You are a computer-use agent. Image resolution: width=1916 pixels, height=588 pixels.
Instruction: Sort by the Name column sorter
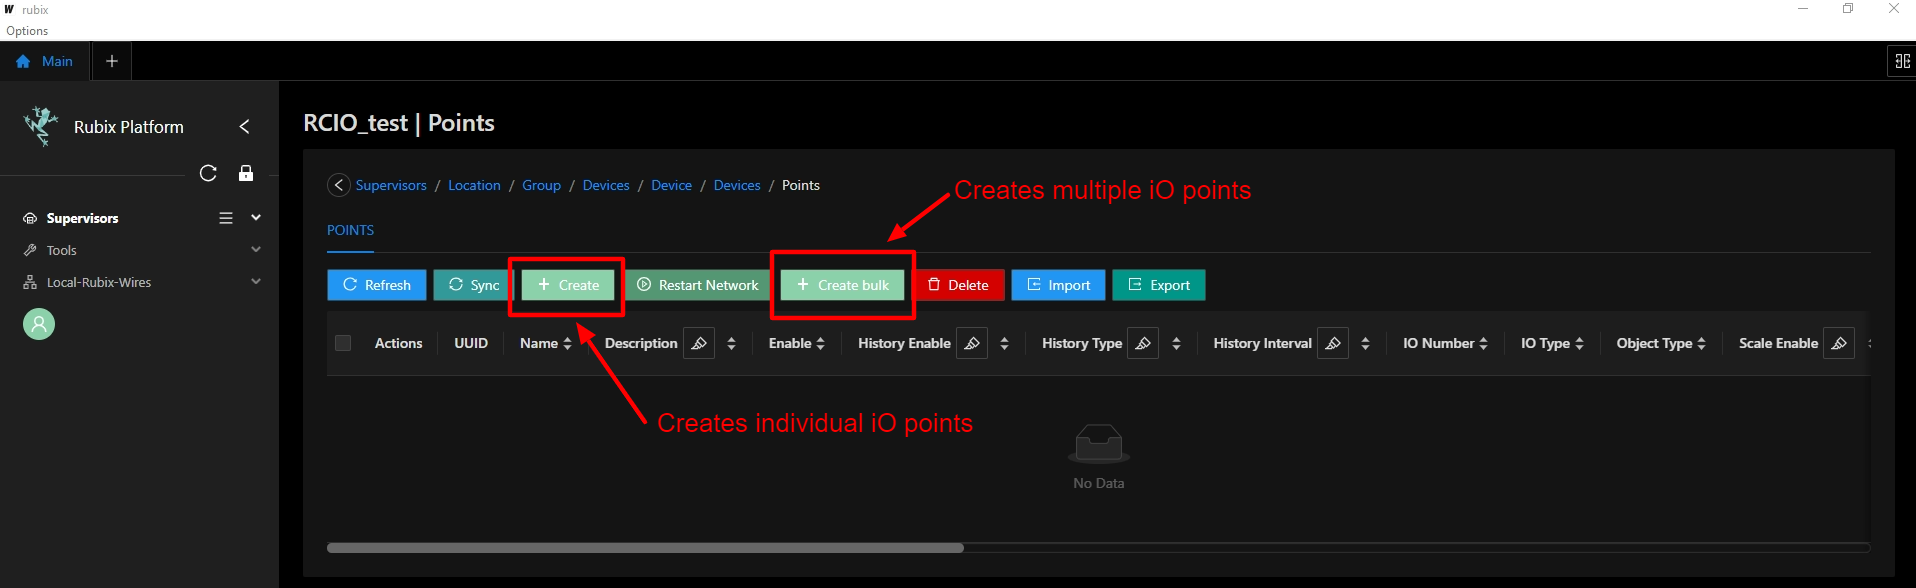[x=568, y=343]
